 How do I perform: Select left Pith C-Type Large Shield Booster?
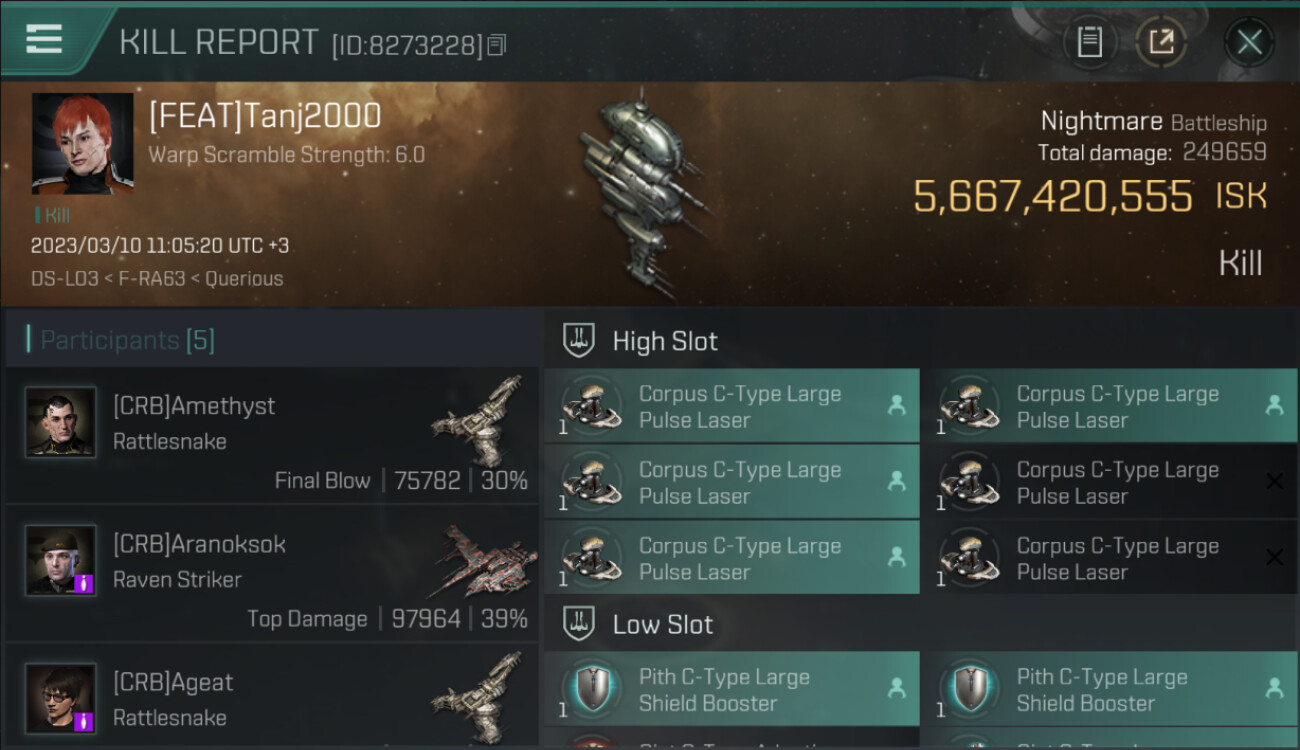point(732,689)
